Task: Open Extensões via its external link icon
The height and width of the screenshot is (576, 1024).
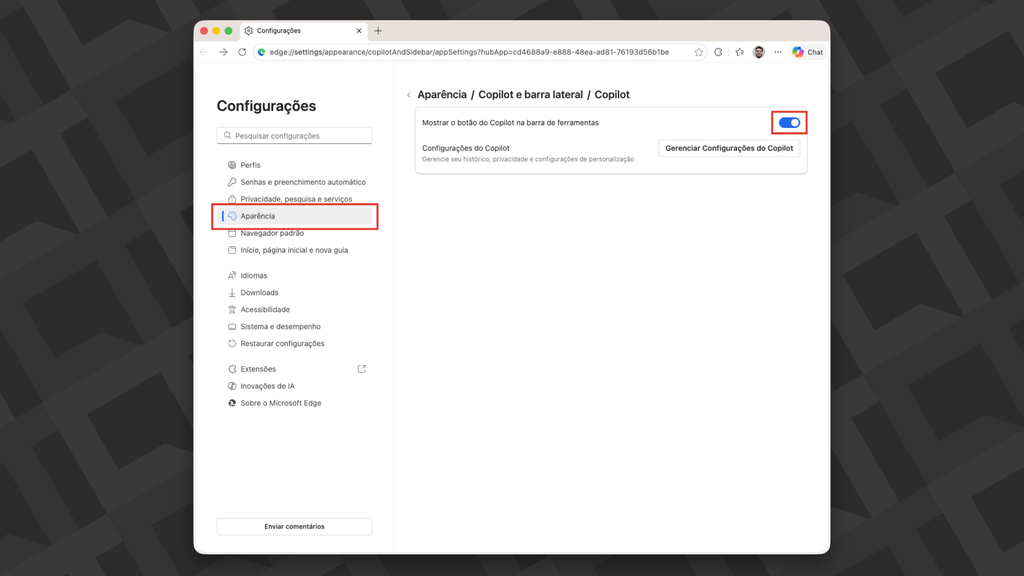Action: tap(362, 368)
